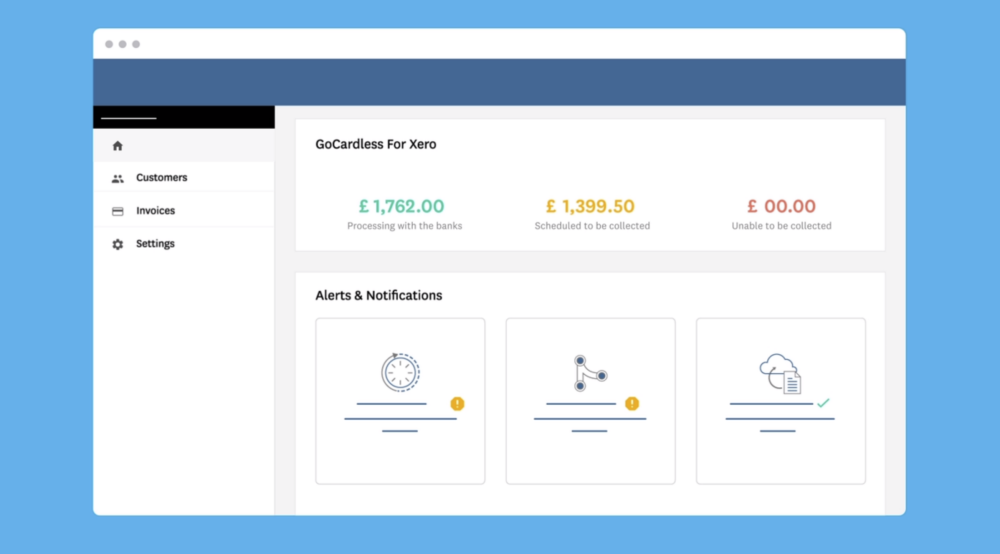Click the branch connection alert icon

589,373
